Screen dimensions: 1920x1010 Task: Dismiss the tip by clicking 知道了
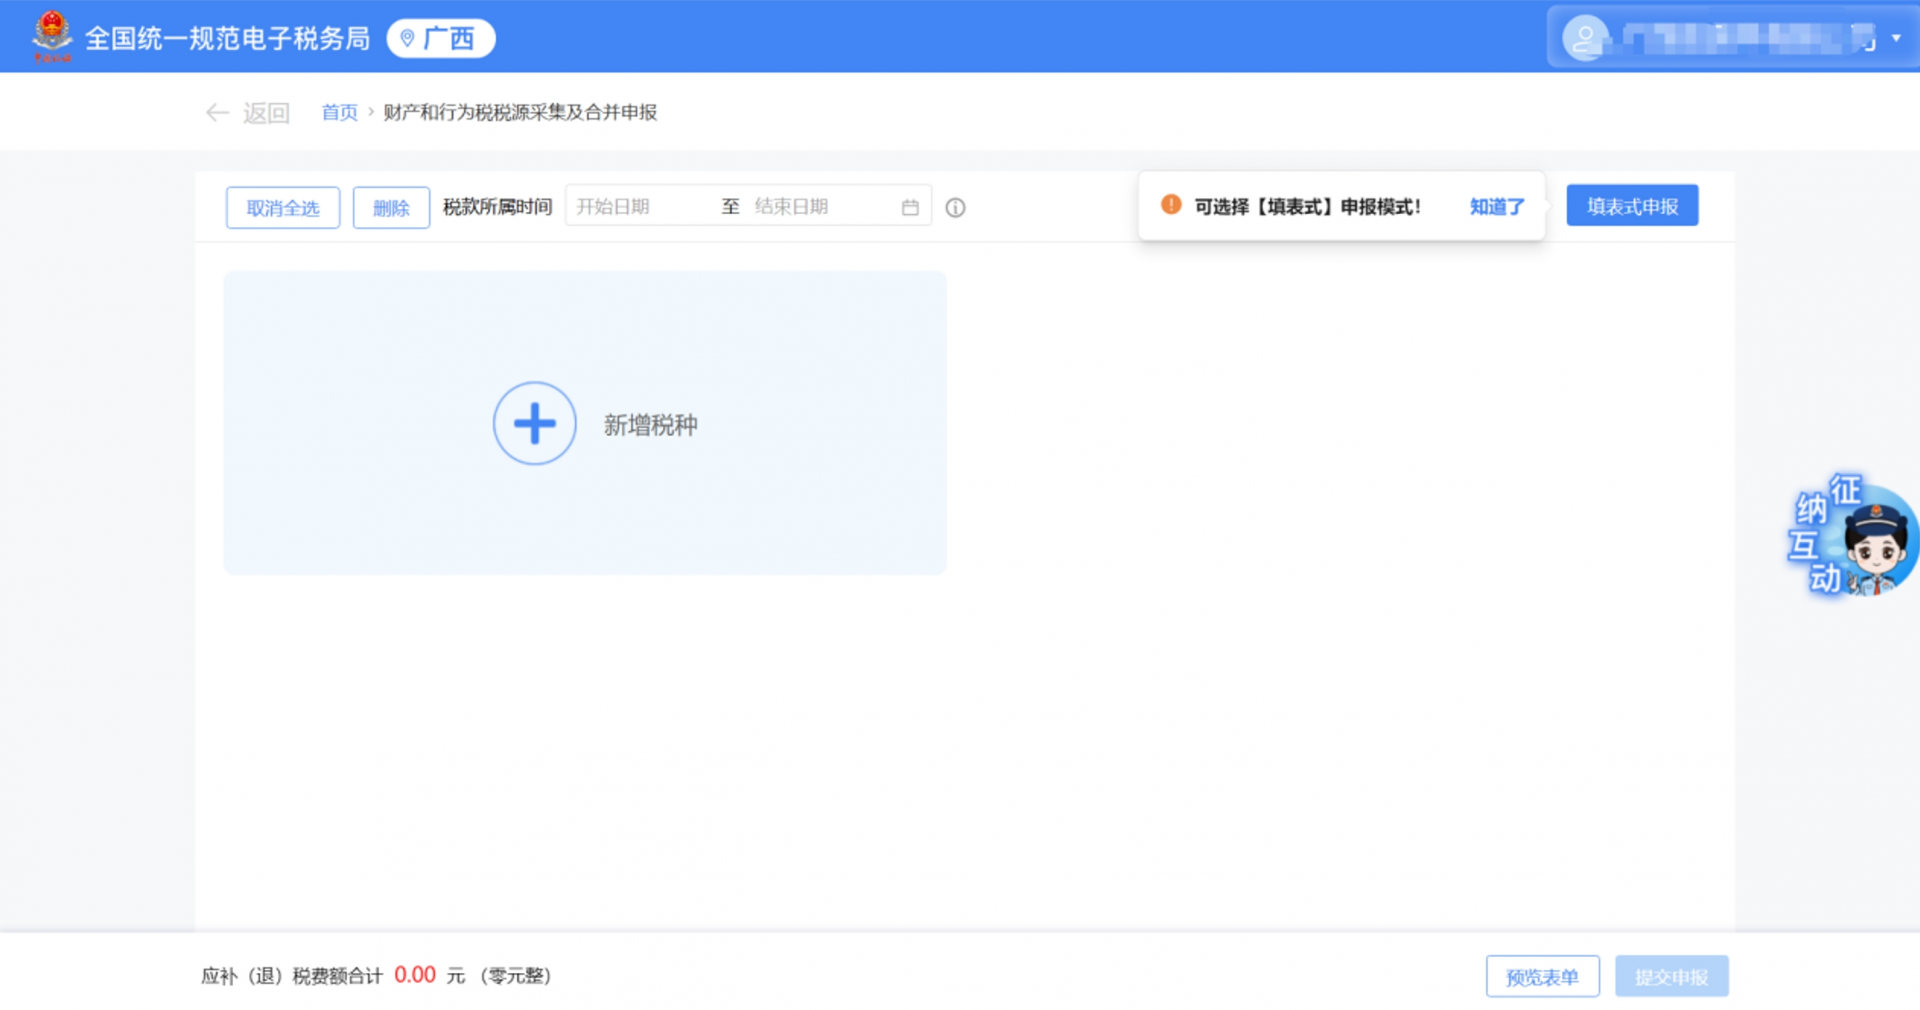pyautogui.click(x=1496, y=207)
